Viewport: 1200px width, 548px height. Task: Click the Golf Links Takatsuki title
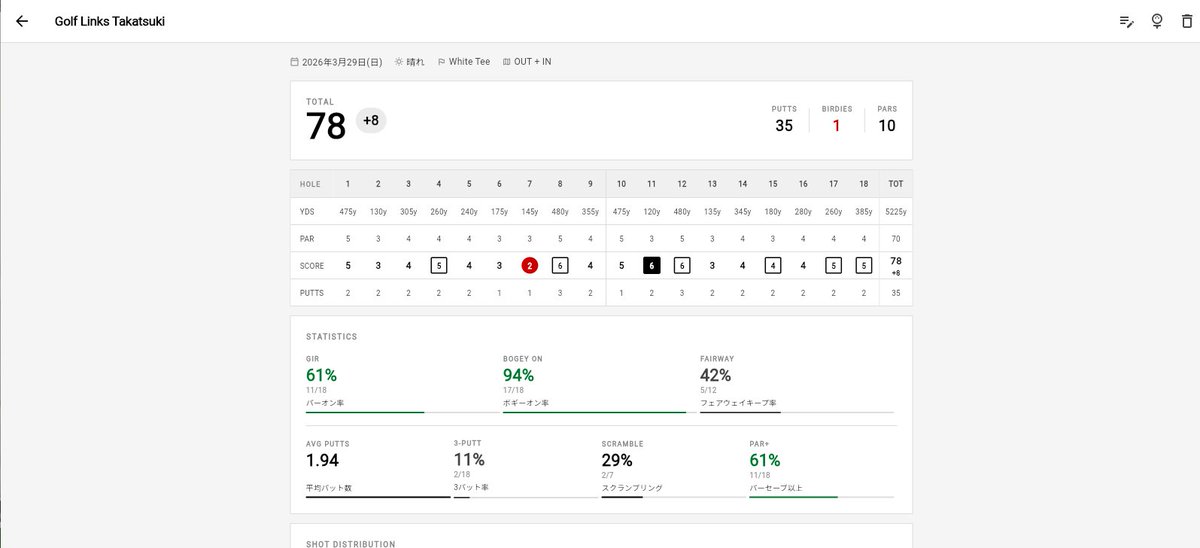coord(110,21)
